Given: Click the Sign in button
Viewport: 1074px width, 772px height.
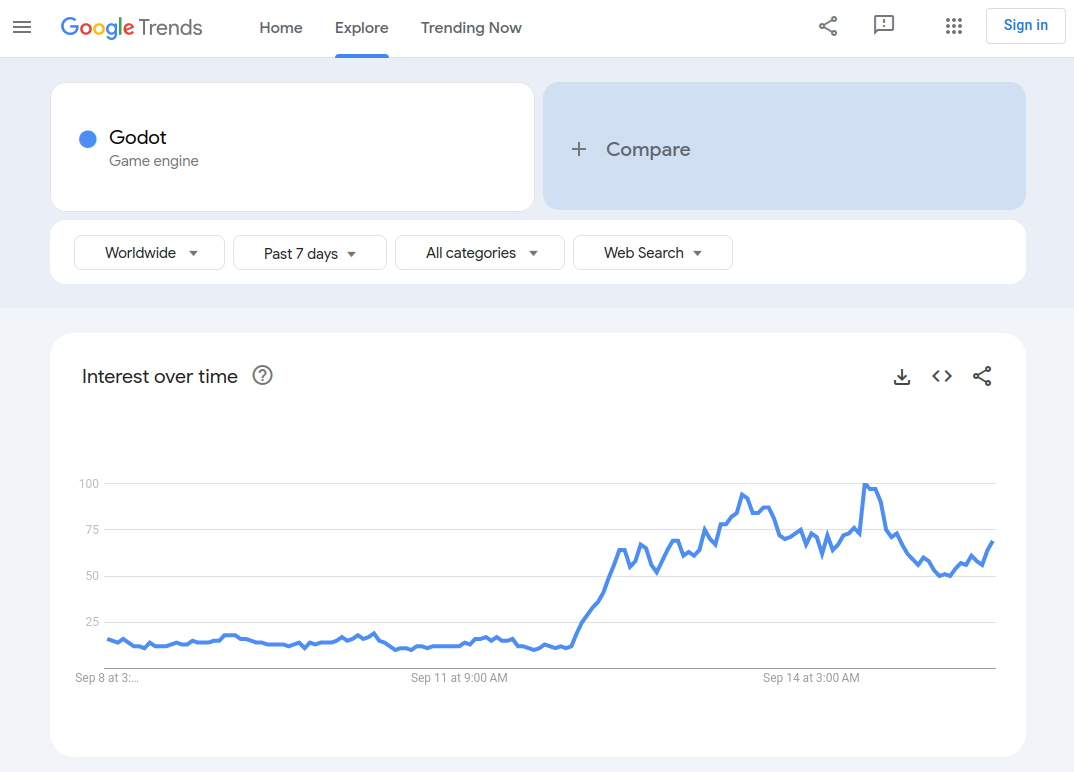Looking at the screenshot, I should [1025, 25].
